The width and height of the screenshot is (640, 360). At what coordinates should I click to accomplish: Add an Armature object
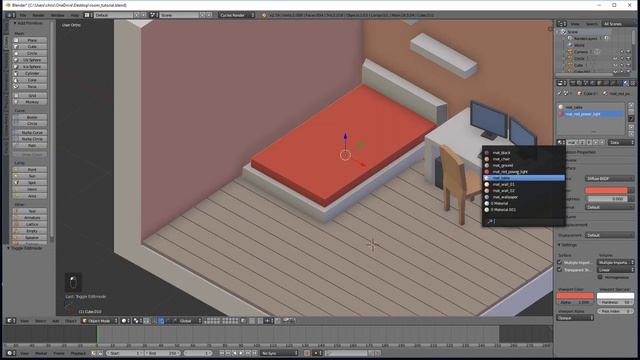coord(30,218)
